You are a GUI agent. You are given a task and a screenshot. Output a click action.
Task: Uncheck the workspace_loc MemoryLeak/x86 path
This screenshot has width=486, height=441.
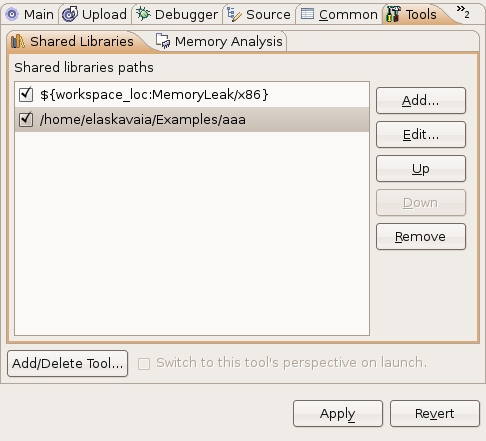pos(26,94)
